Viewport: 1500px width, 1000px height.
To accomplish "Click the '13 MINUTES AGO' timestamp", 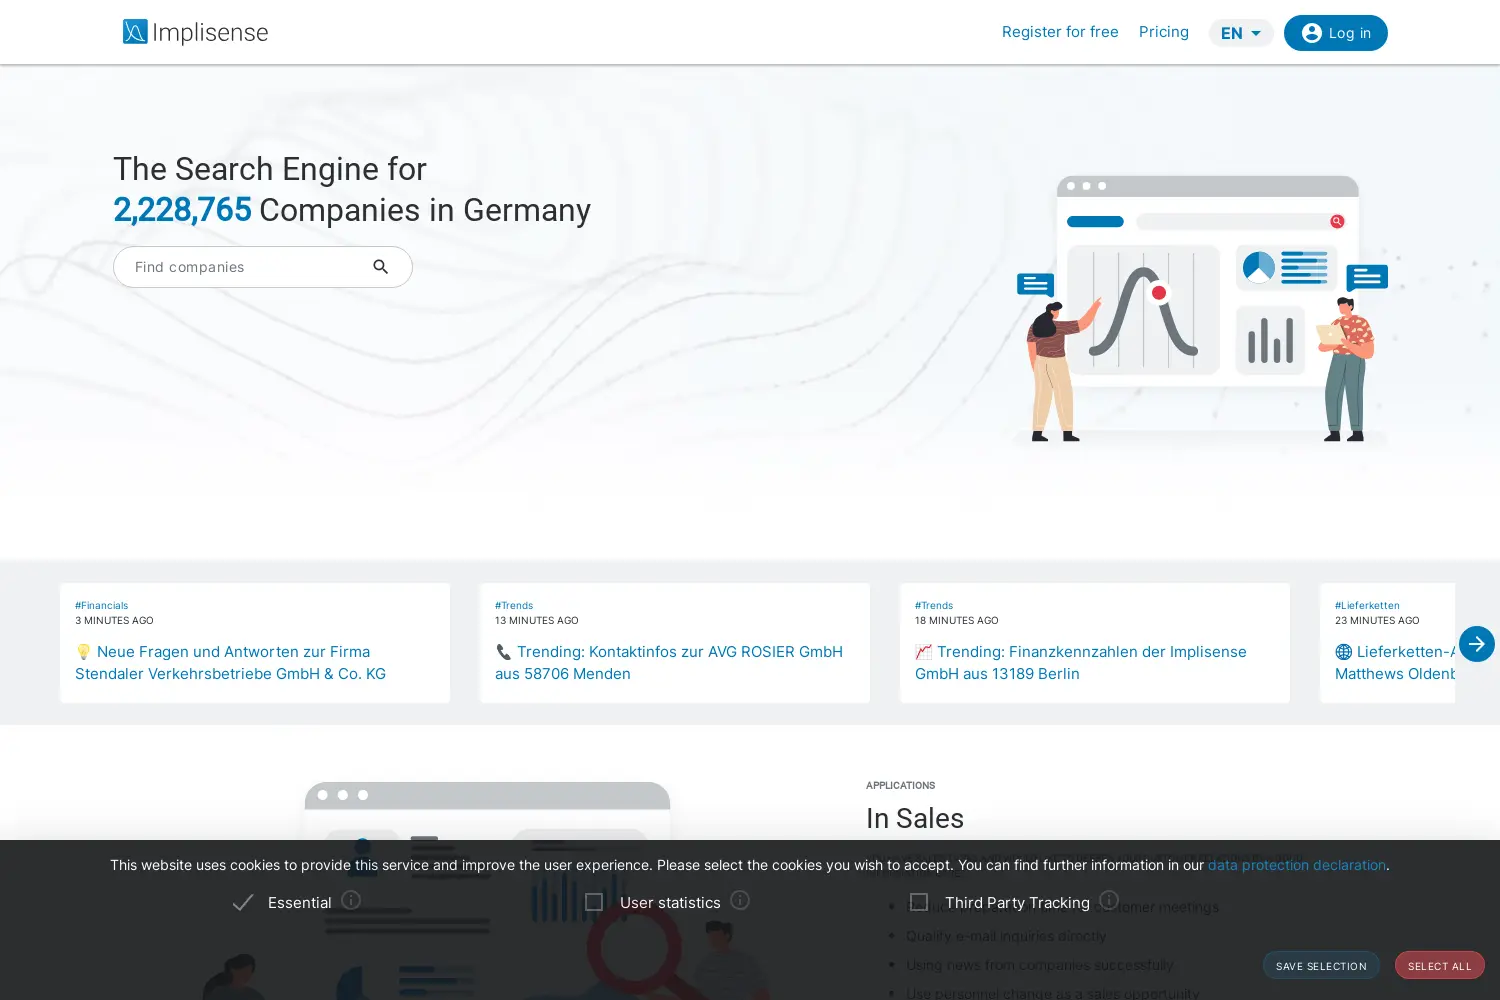I will (x=537, y=621).
